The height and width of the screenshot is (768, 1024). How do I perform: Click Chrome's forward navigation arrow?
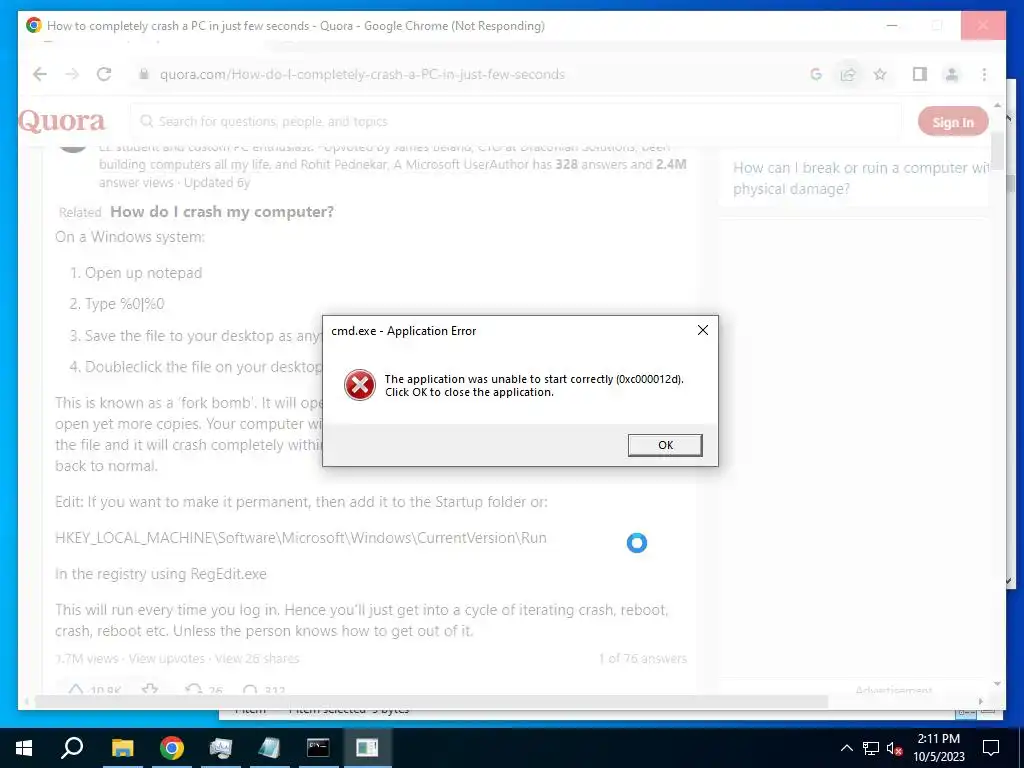pyautogui.click(x=72, y=74)
